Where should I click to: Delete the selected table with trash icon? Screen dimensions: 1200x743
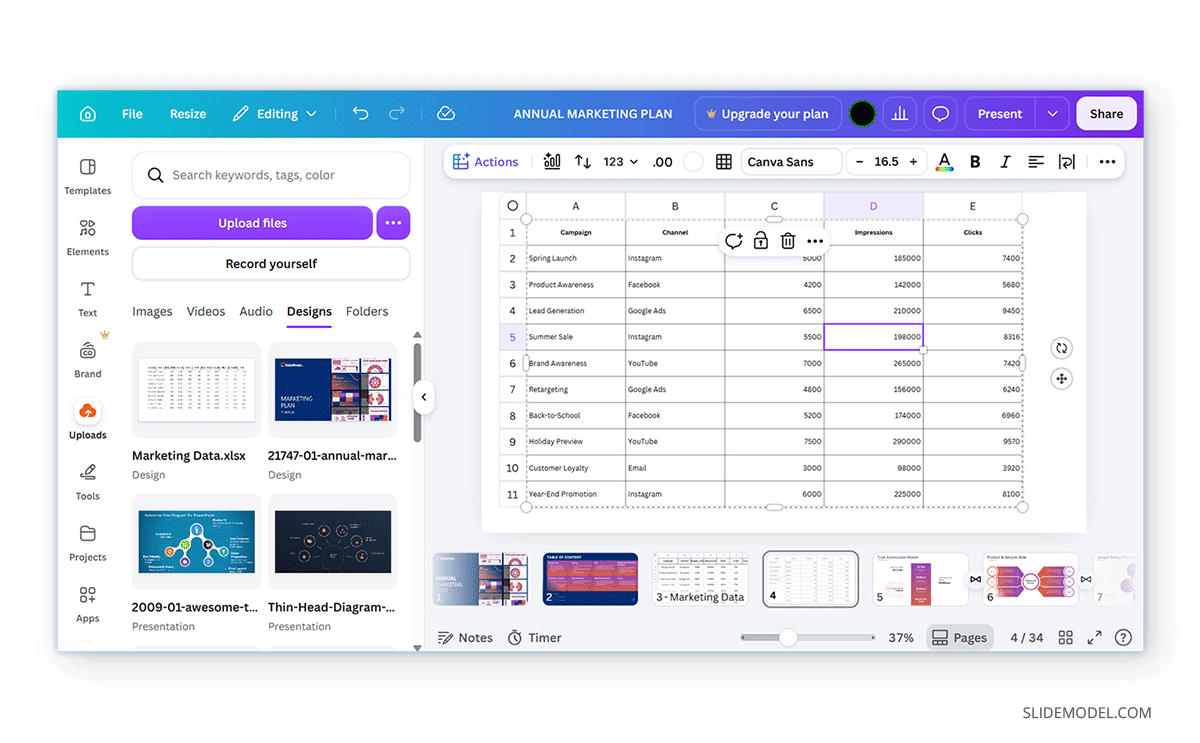[788, 241]
